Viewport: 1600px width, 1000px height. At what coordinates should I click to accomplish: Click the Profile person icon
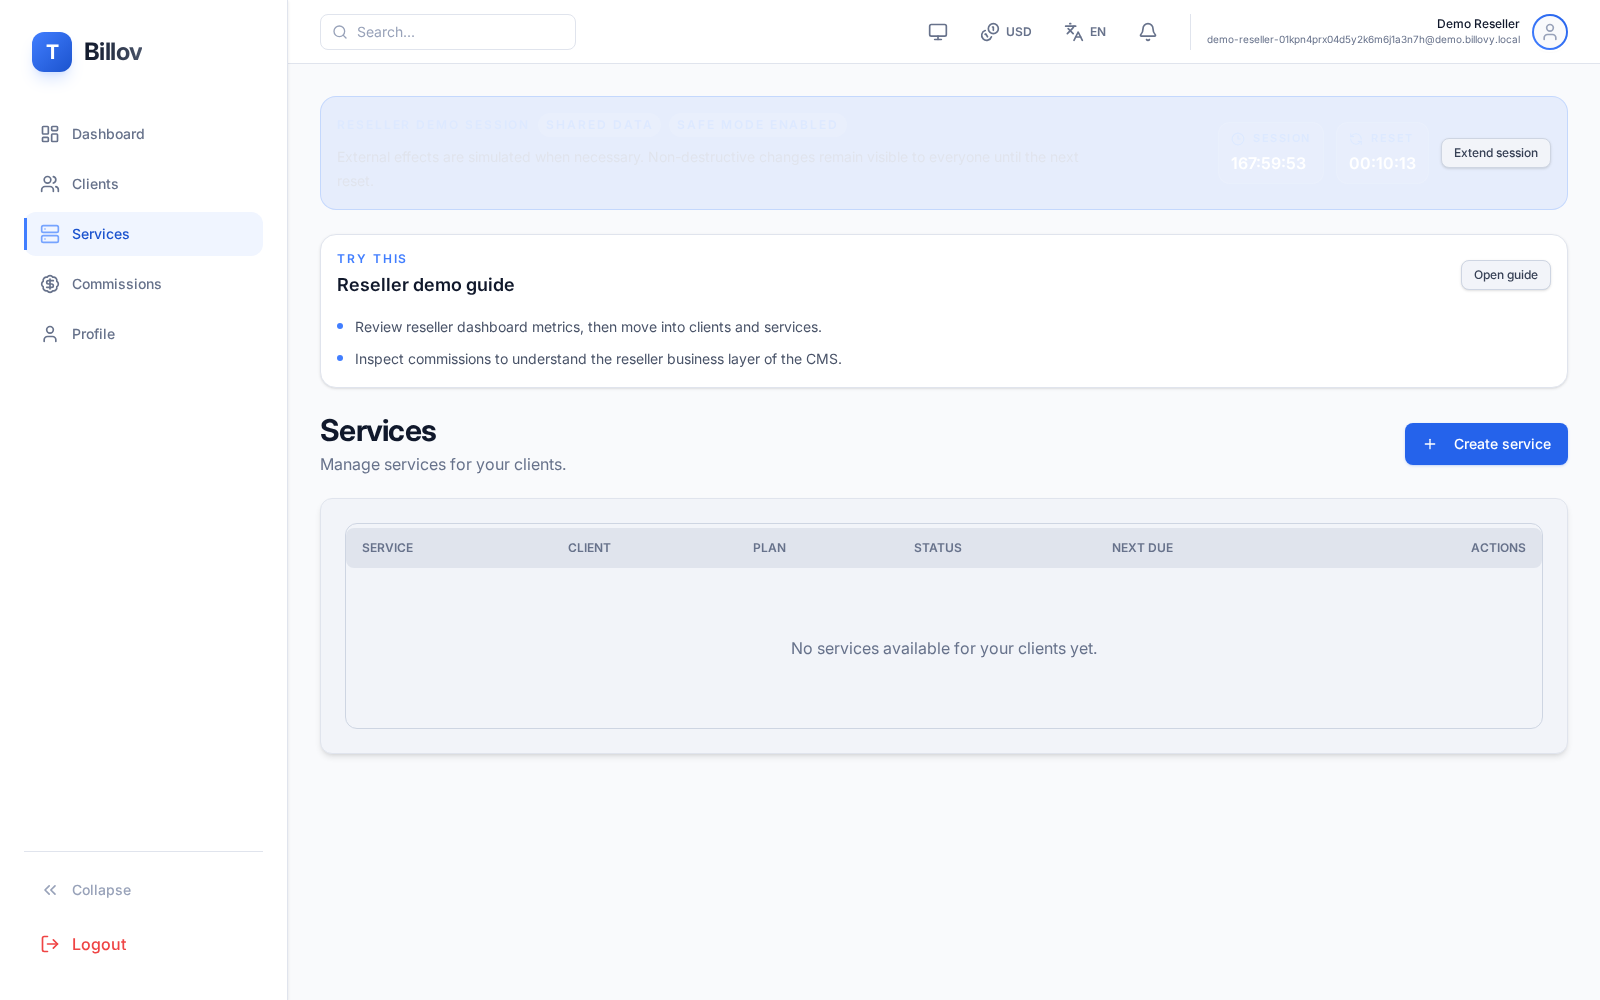click(x=50, y=334)
